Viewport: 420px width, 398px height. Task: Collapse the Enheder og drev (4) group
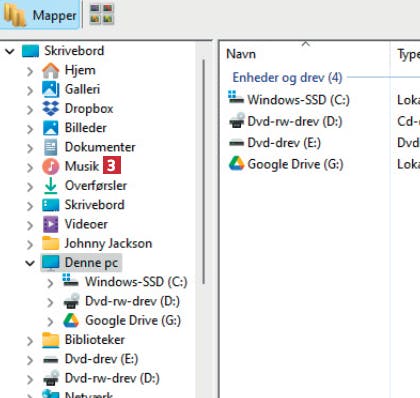(287, 78)
